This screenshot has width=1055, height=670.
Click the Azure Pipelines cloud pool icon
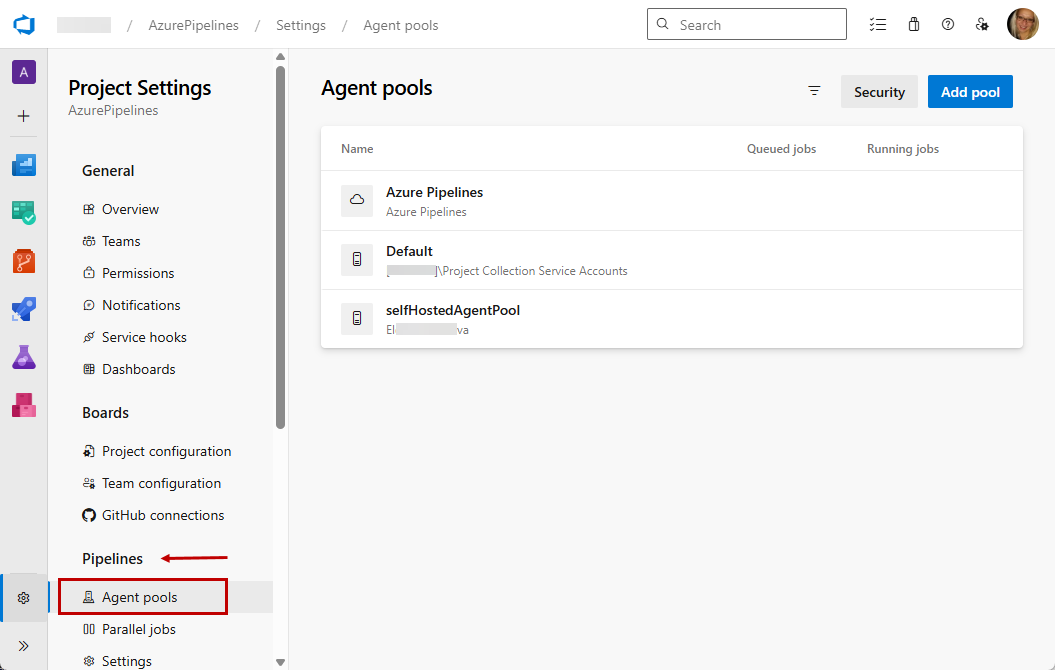coord(357,200)
